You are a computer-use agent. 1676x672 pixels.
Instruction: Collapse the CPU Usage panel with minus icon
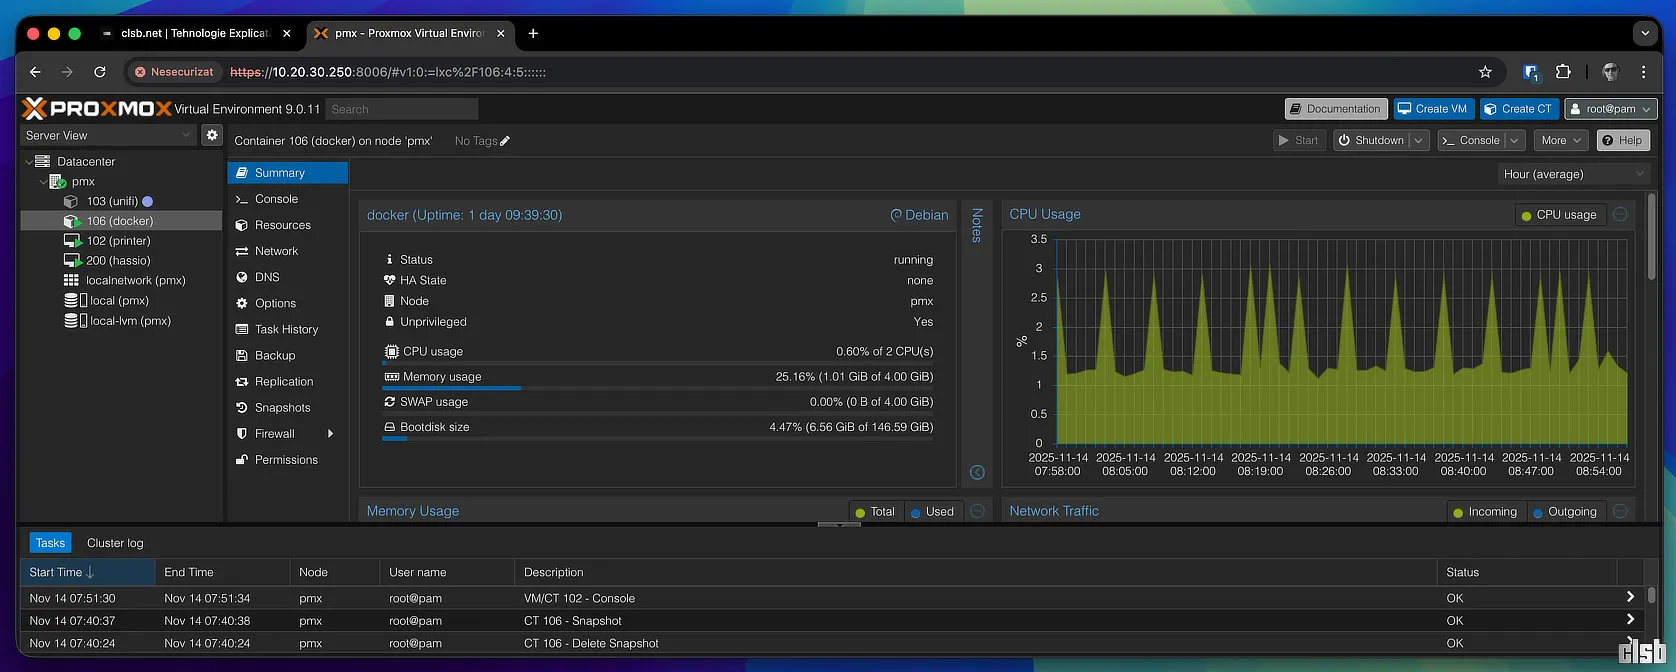[x=1620, y=214]
